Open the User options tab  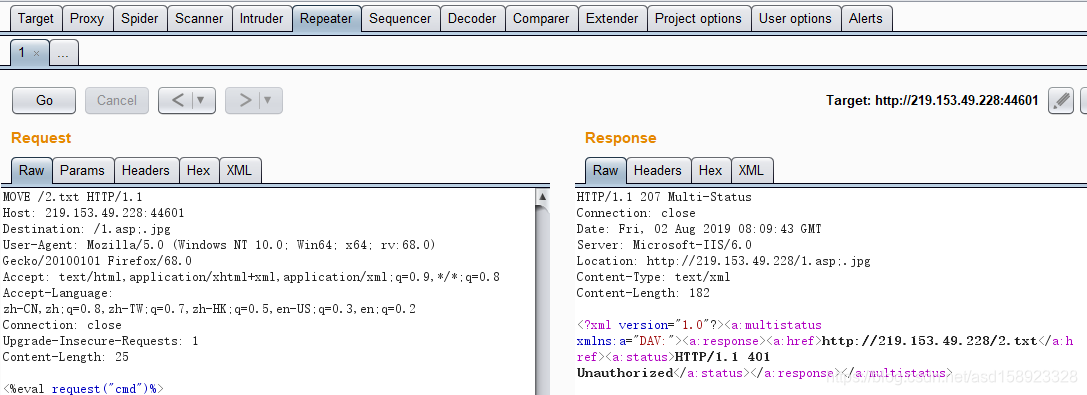795,19
